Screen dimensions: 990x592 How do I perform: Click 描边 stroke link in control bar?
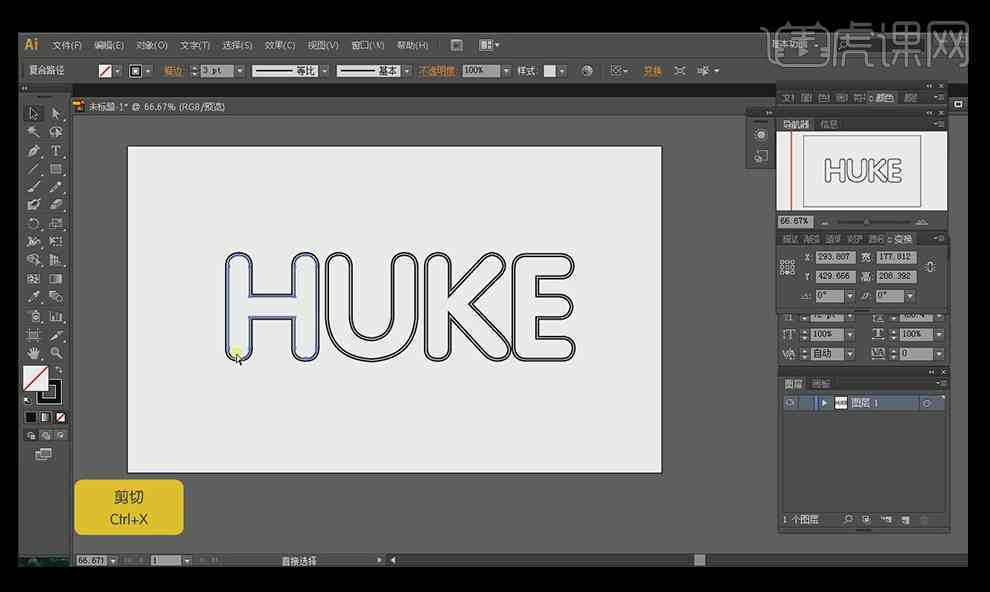point(174,71)
